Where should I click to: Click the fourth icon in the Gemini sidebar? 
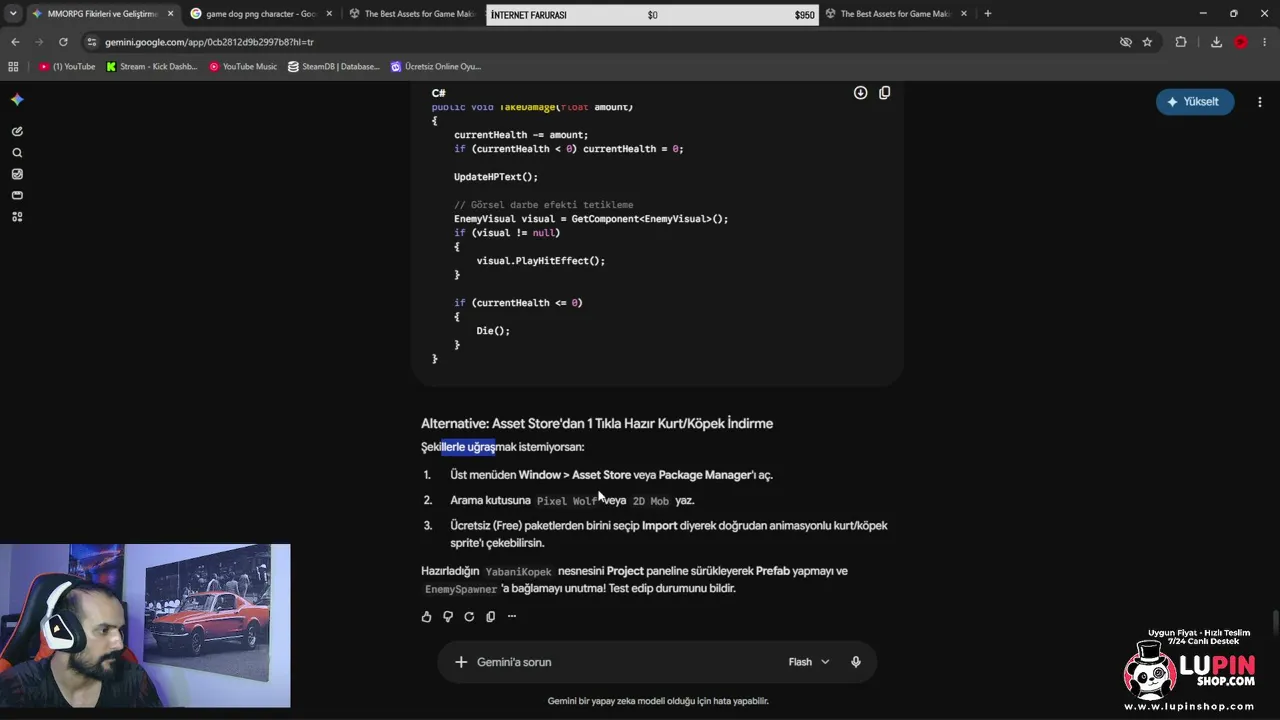17,195
